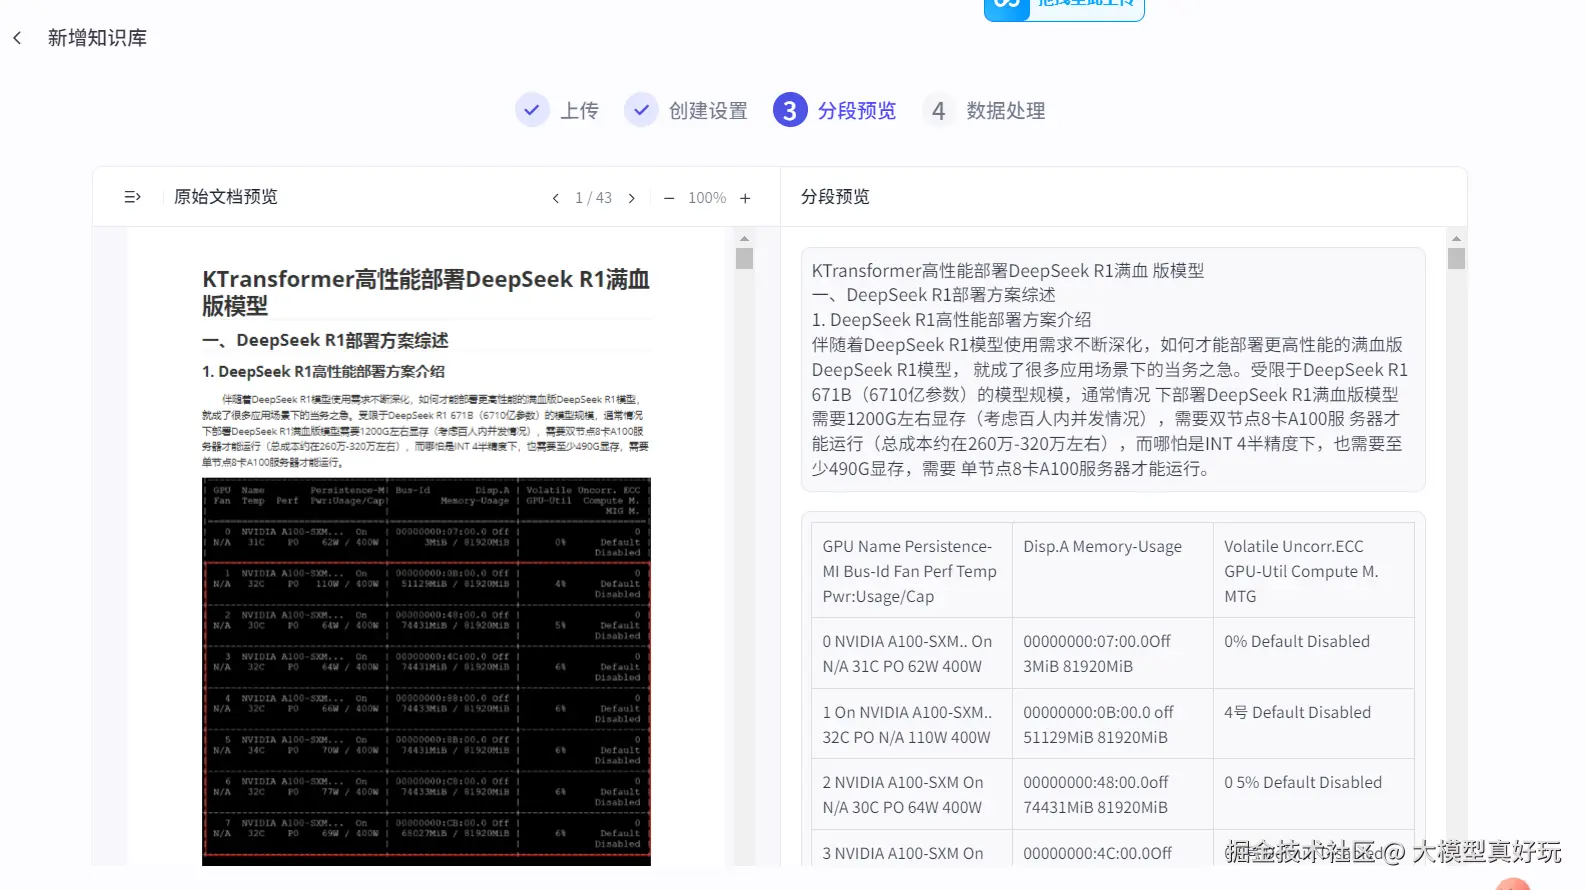Click heading 一、DeepSeek R1部署方案综述 in document
The image size is (1586, 890).
(x=325, y=341)
